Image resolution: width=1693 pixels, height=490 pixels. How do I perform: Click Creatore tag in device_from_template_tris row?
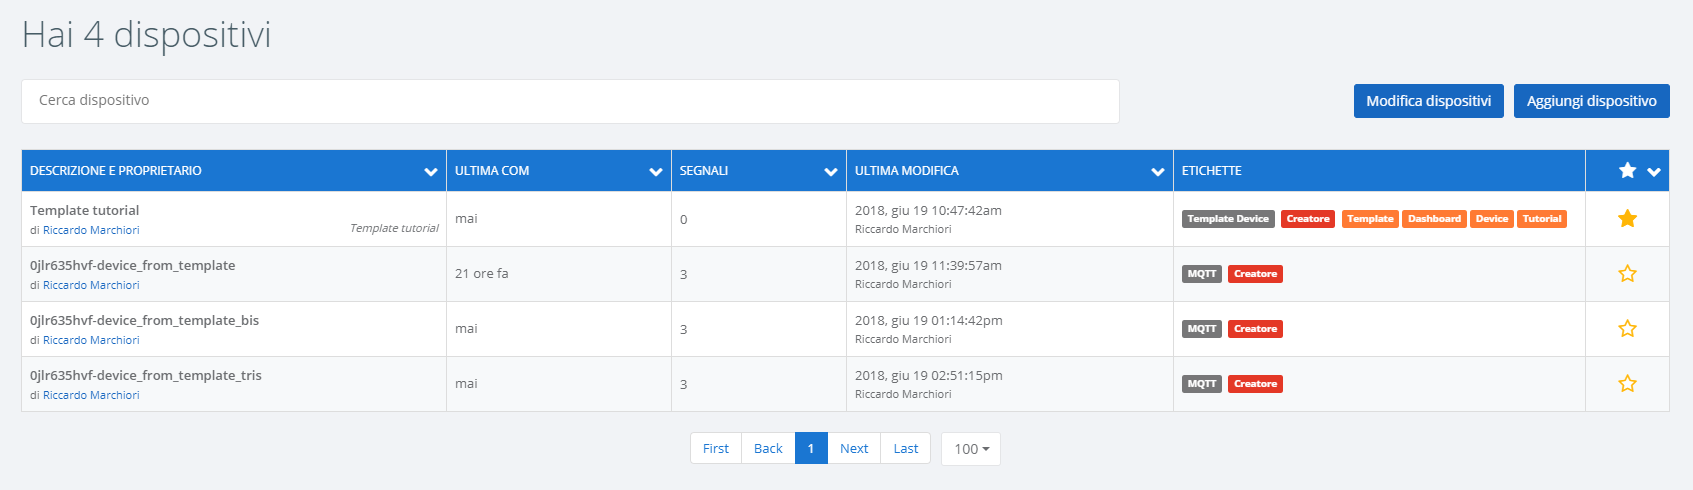pos(1255,384)
